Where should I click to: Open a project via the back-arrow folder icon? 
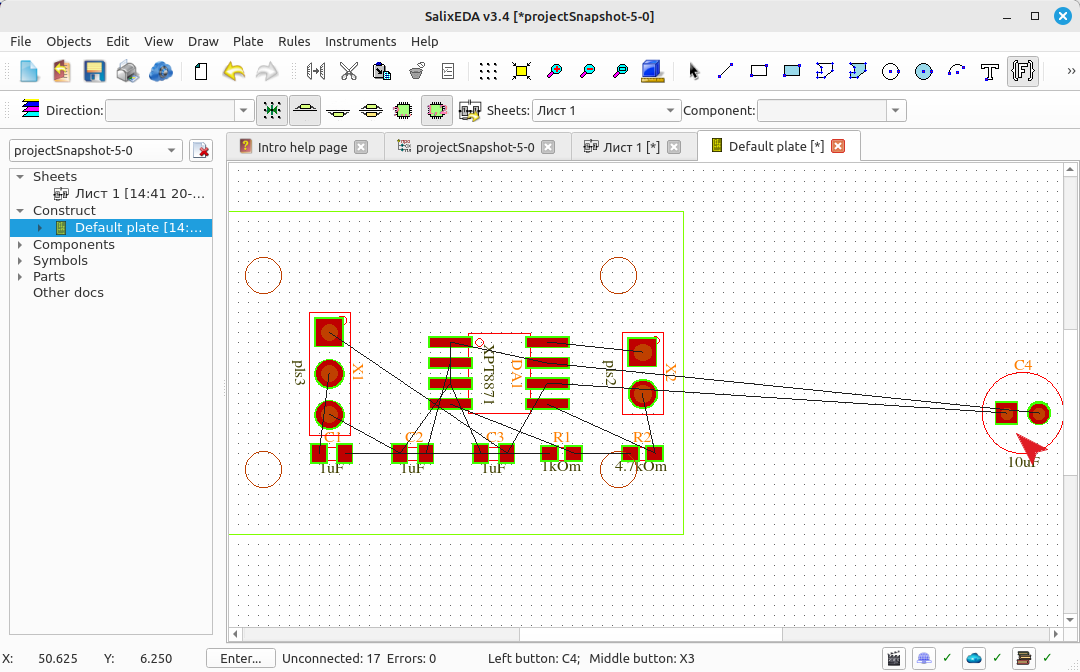[62, 71]
